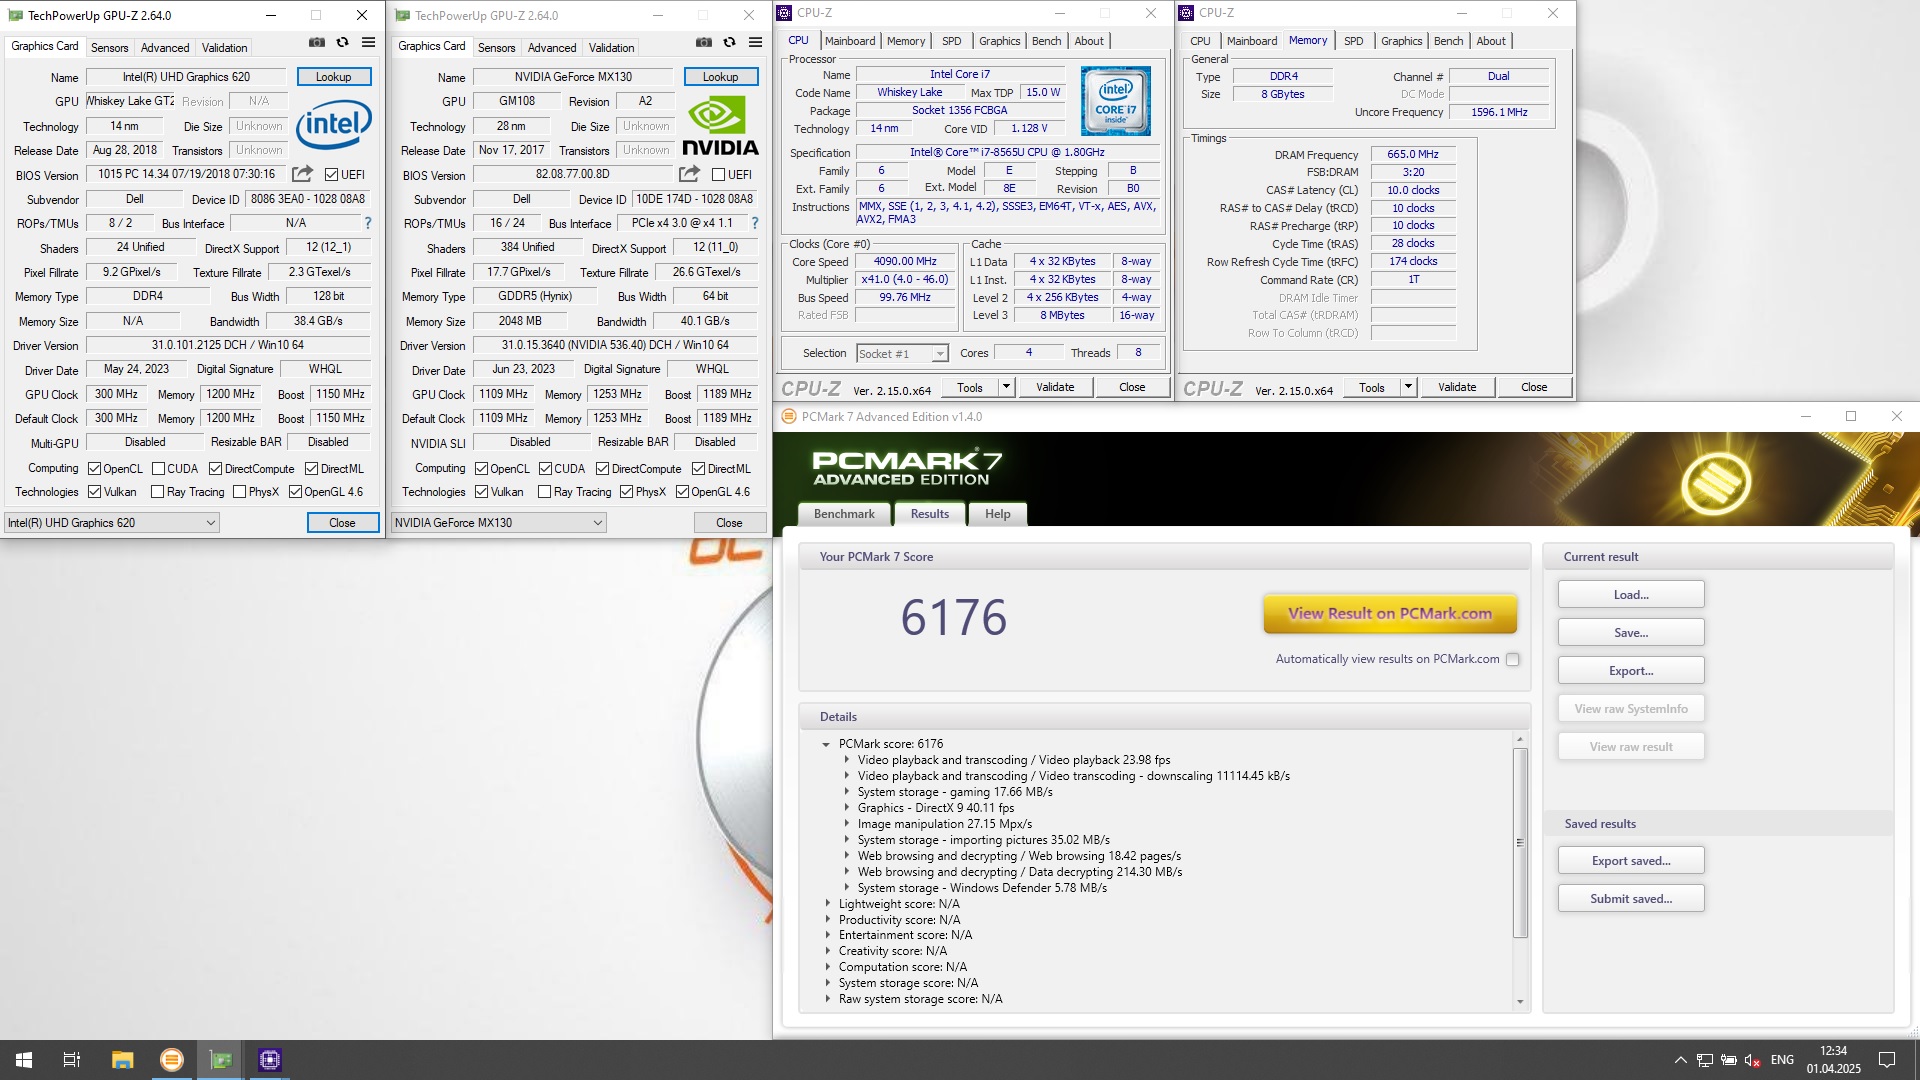Open SPD tab in CPU-Z Memory window
Screen dimensions: 1920x1080
point(1353,41)
